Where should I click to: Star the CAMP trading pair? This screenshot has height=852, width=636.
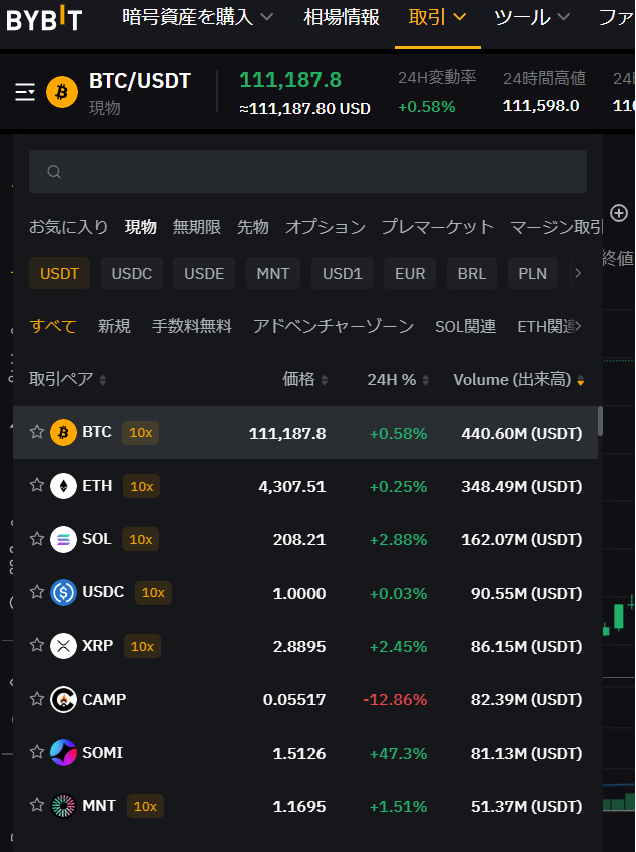point(37,699)
